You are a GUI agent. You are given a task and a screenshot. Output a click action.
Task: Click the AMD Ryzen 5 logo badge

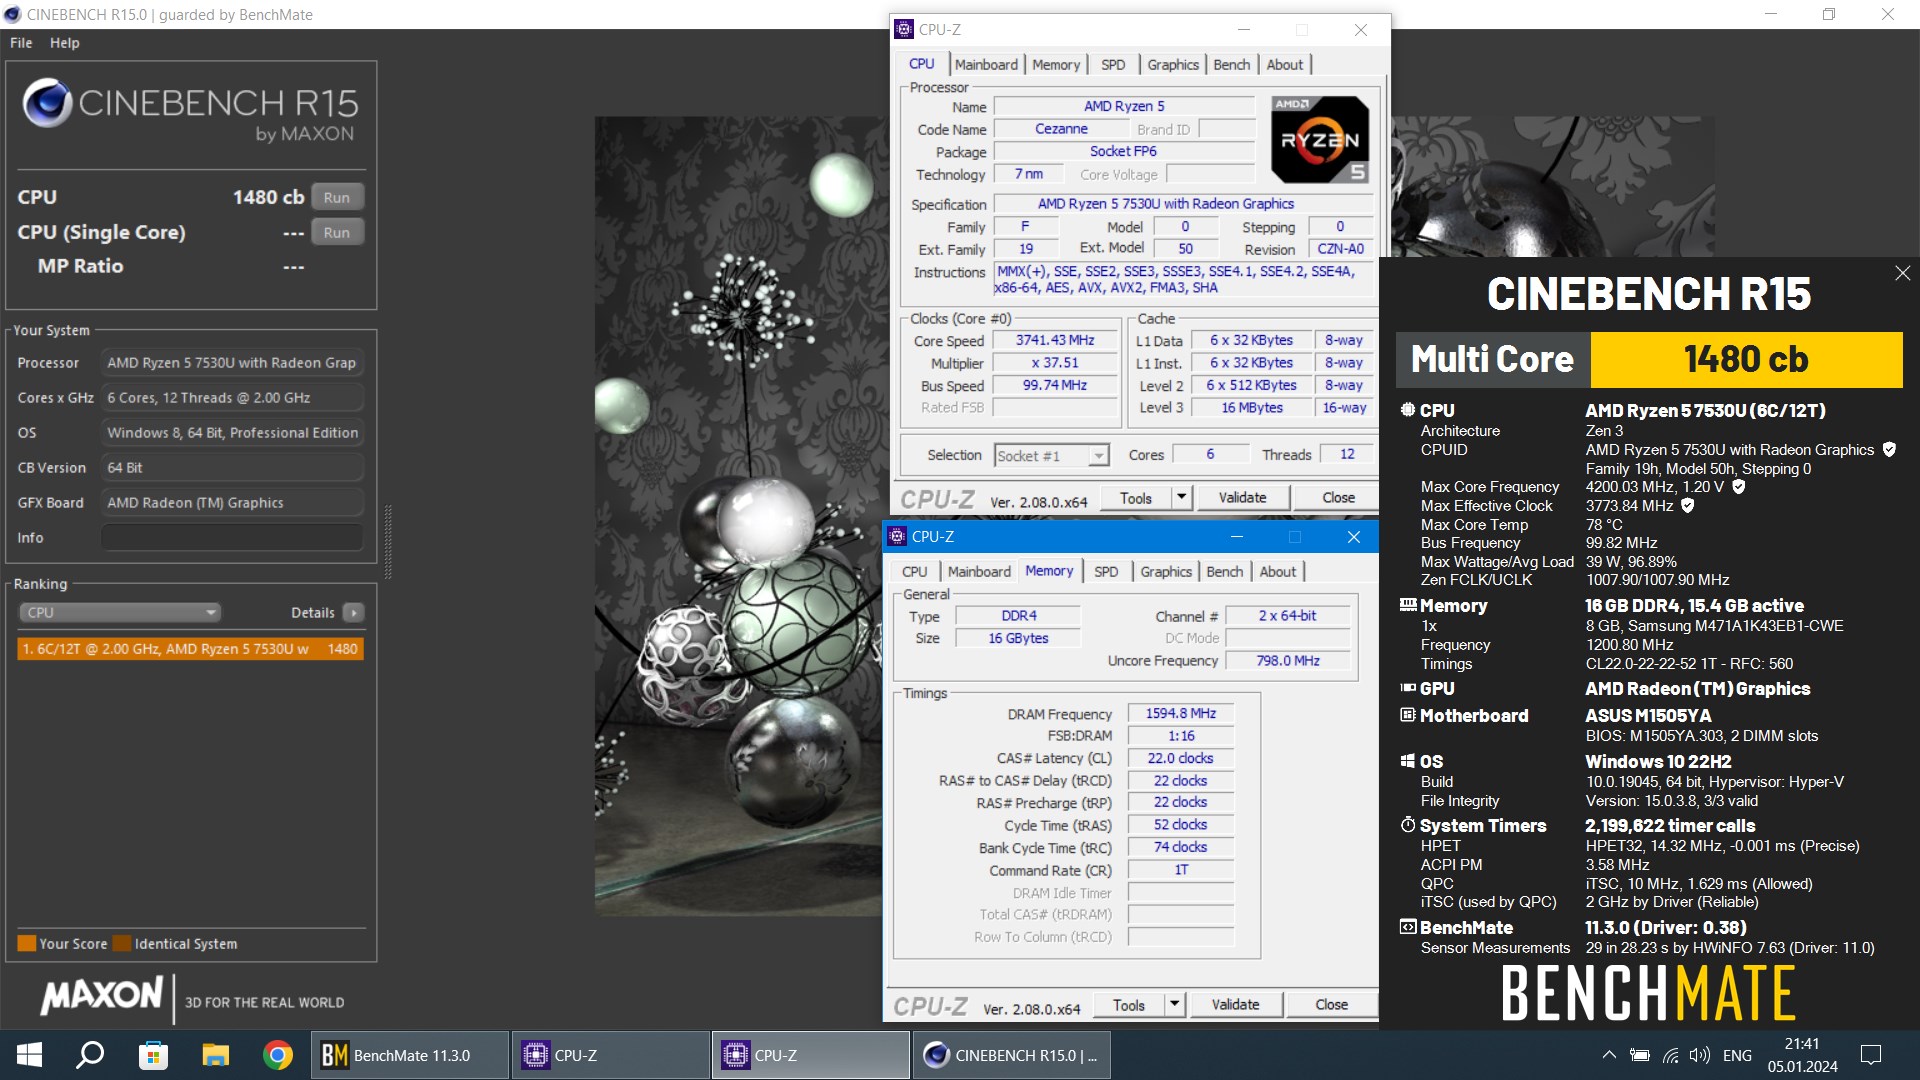(1320, 140)
